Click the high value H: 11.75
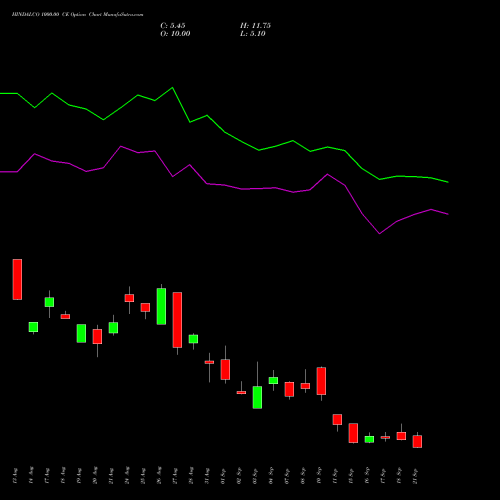The image size is (500, 500). [255, 26]
